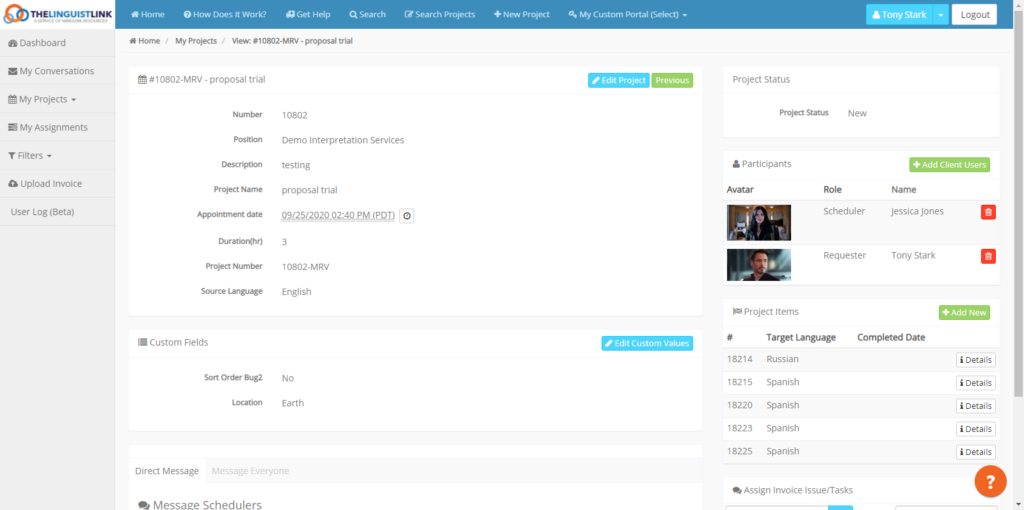Click the Add Client Users button
This screenshot has height=510, width=1024.
pos(949,164)
